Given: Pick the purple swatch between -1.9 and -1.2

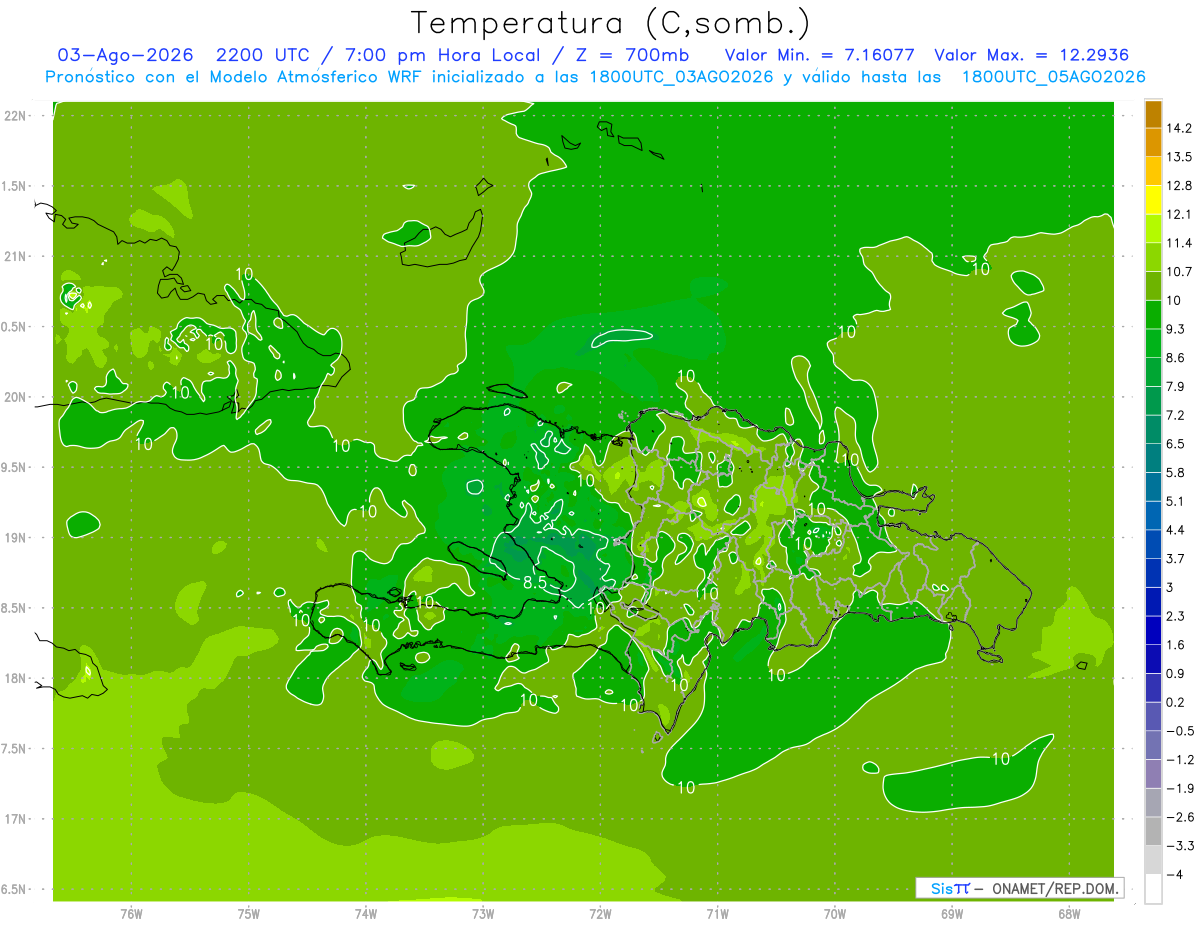Looking at the screenshot, I should click(1153, 774).
